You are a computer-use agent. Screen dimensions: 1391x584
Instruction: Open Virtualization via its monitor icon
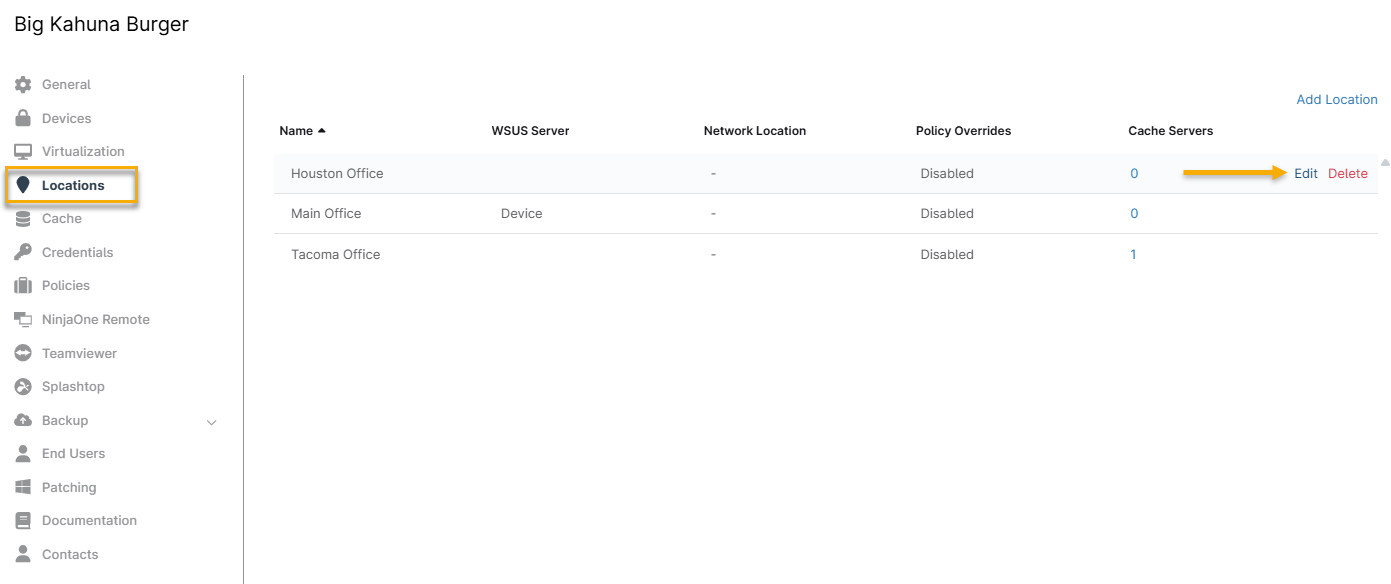tap(23, 152)
